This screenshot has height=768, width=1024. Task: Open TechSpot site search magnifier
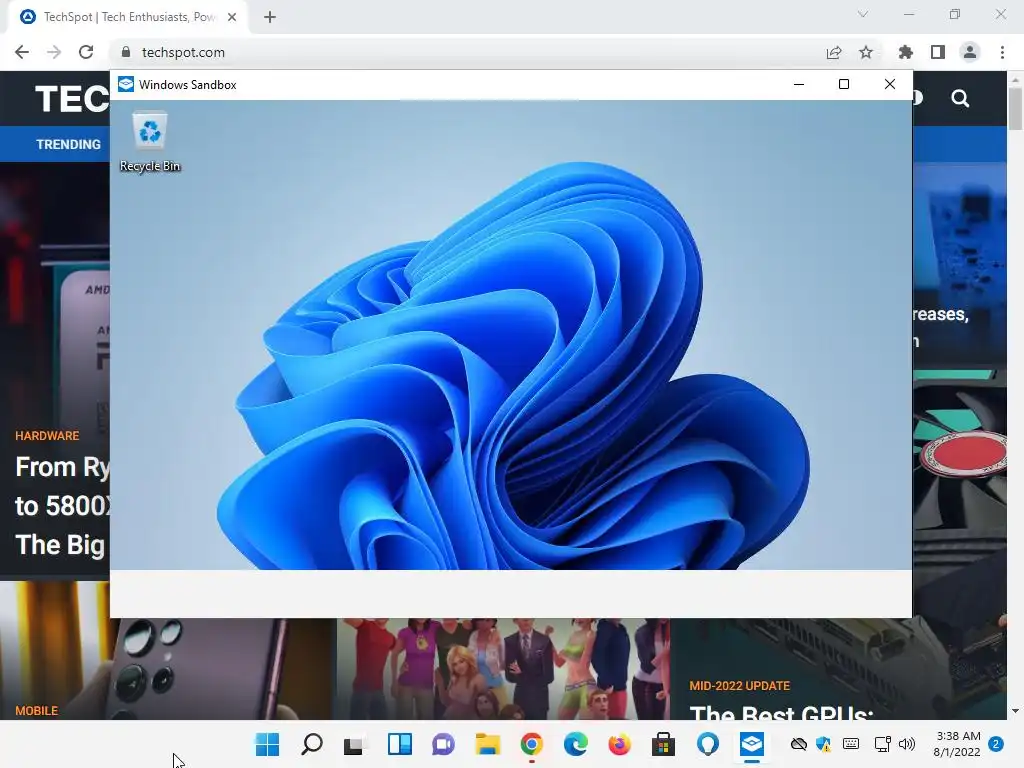pyautogui.click(x=960, y=99)
